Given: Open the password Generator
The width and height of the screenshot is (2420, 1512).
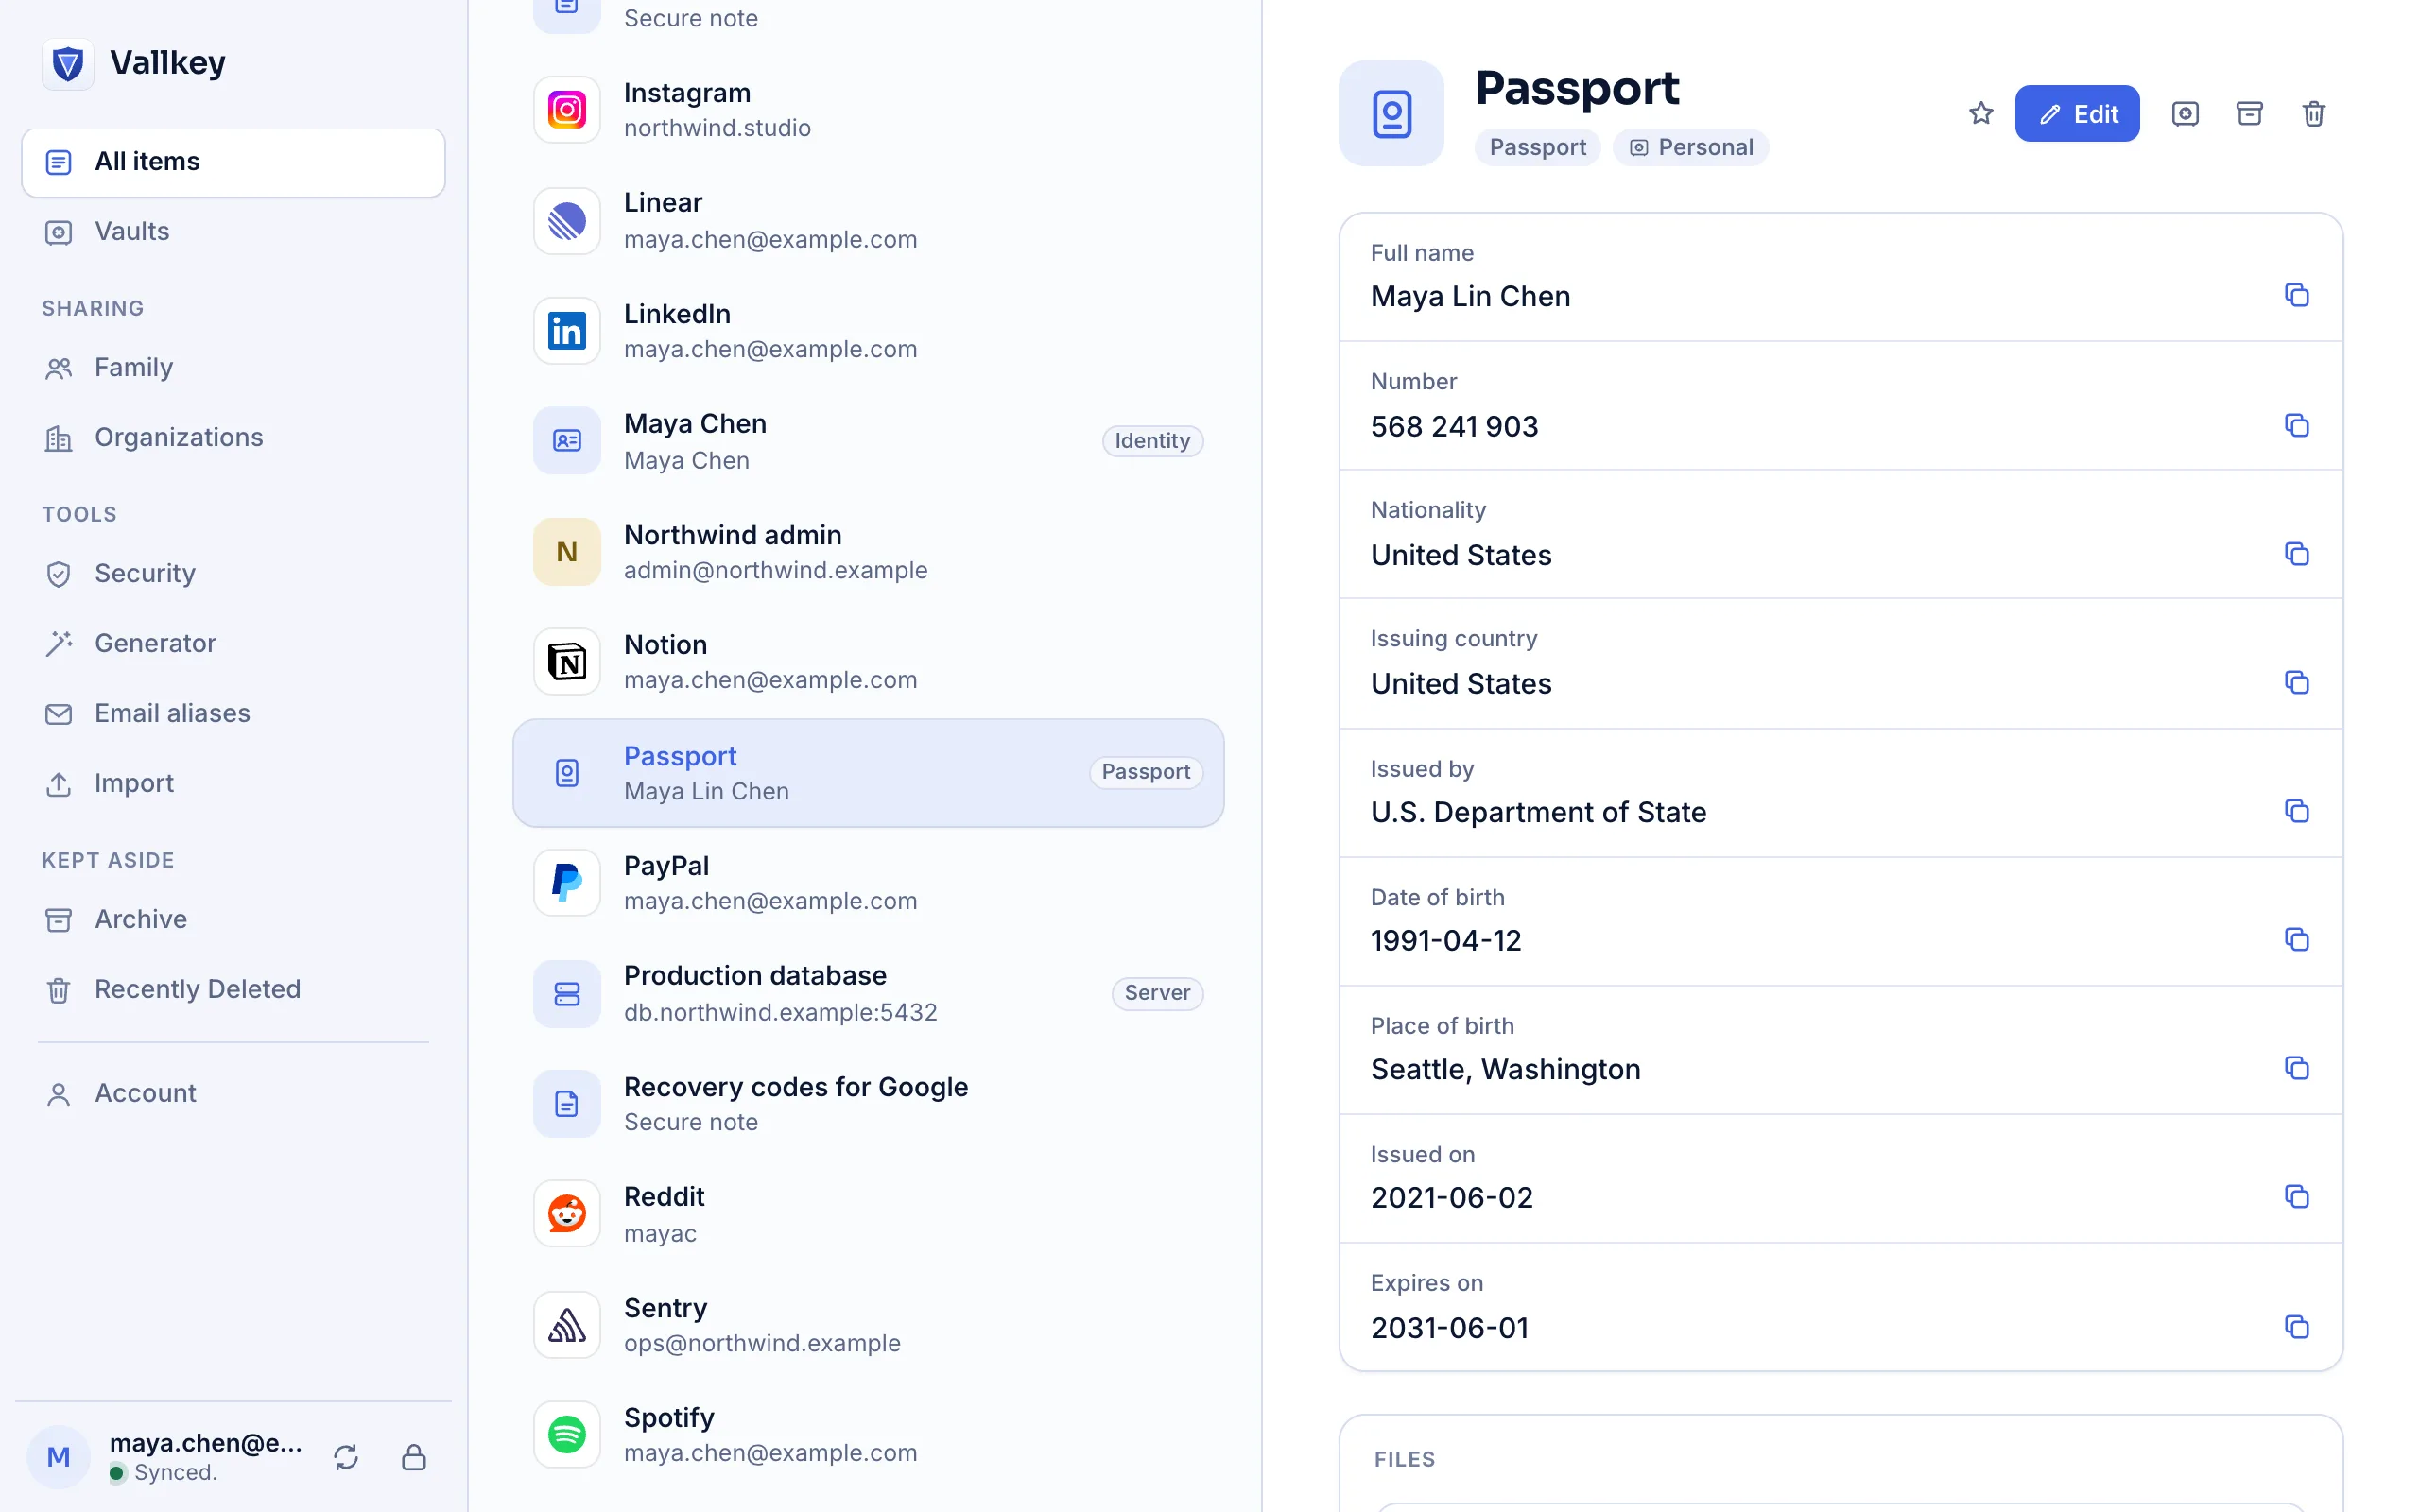Looking at the screenshot, I should click(233, 644).
